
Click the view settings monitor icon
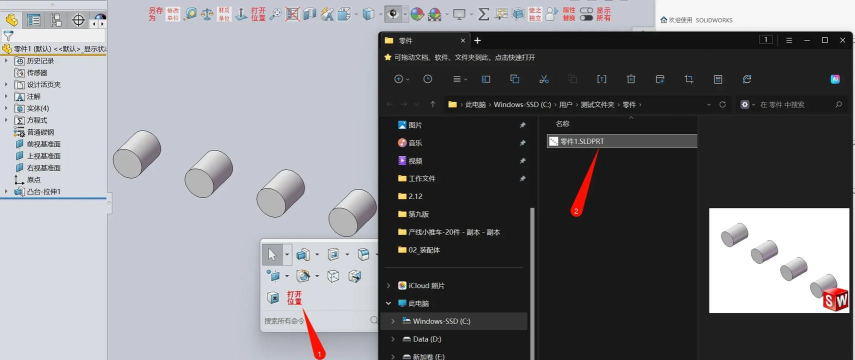pos(459,14)
